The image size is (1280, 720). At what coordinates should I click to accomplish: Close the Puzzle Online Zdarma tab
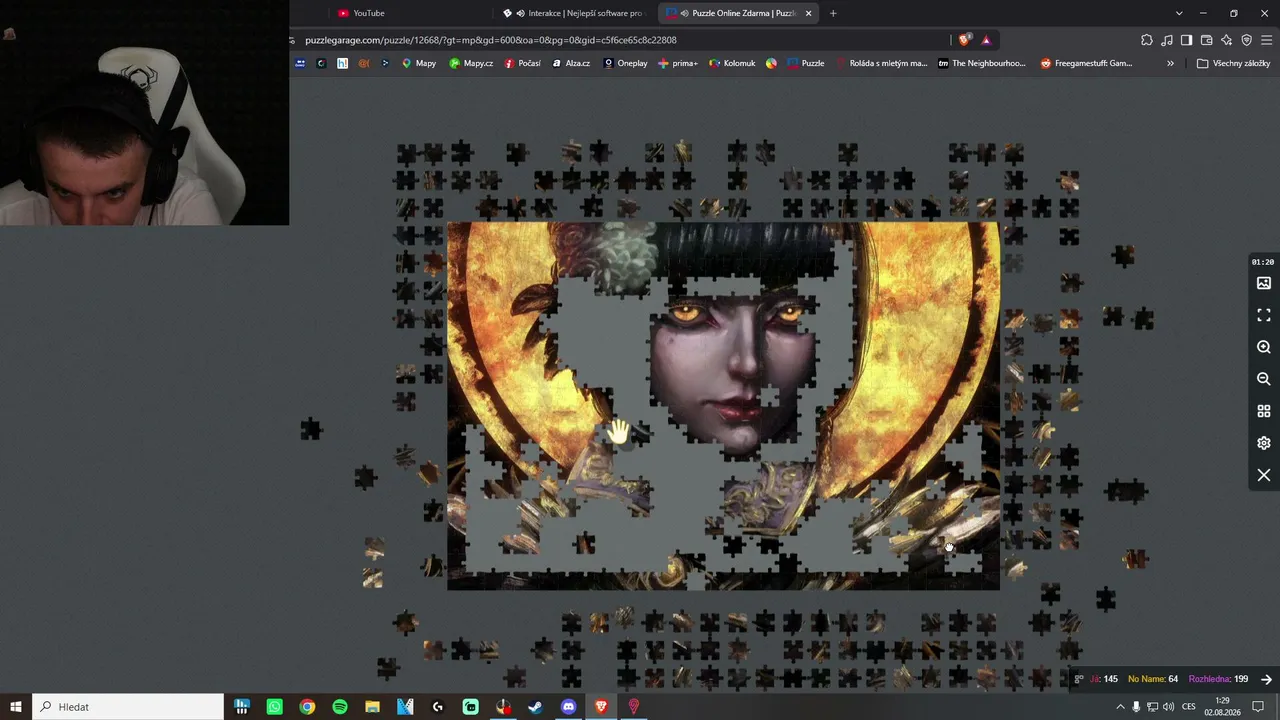click(808, 13)
